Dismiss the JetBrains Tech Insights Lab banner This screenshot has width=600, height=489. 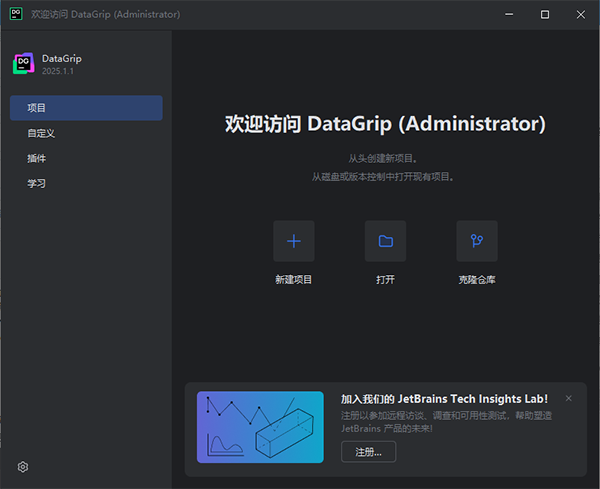coord(569,398)
